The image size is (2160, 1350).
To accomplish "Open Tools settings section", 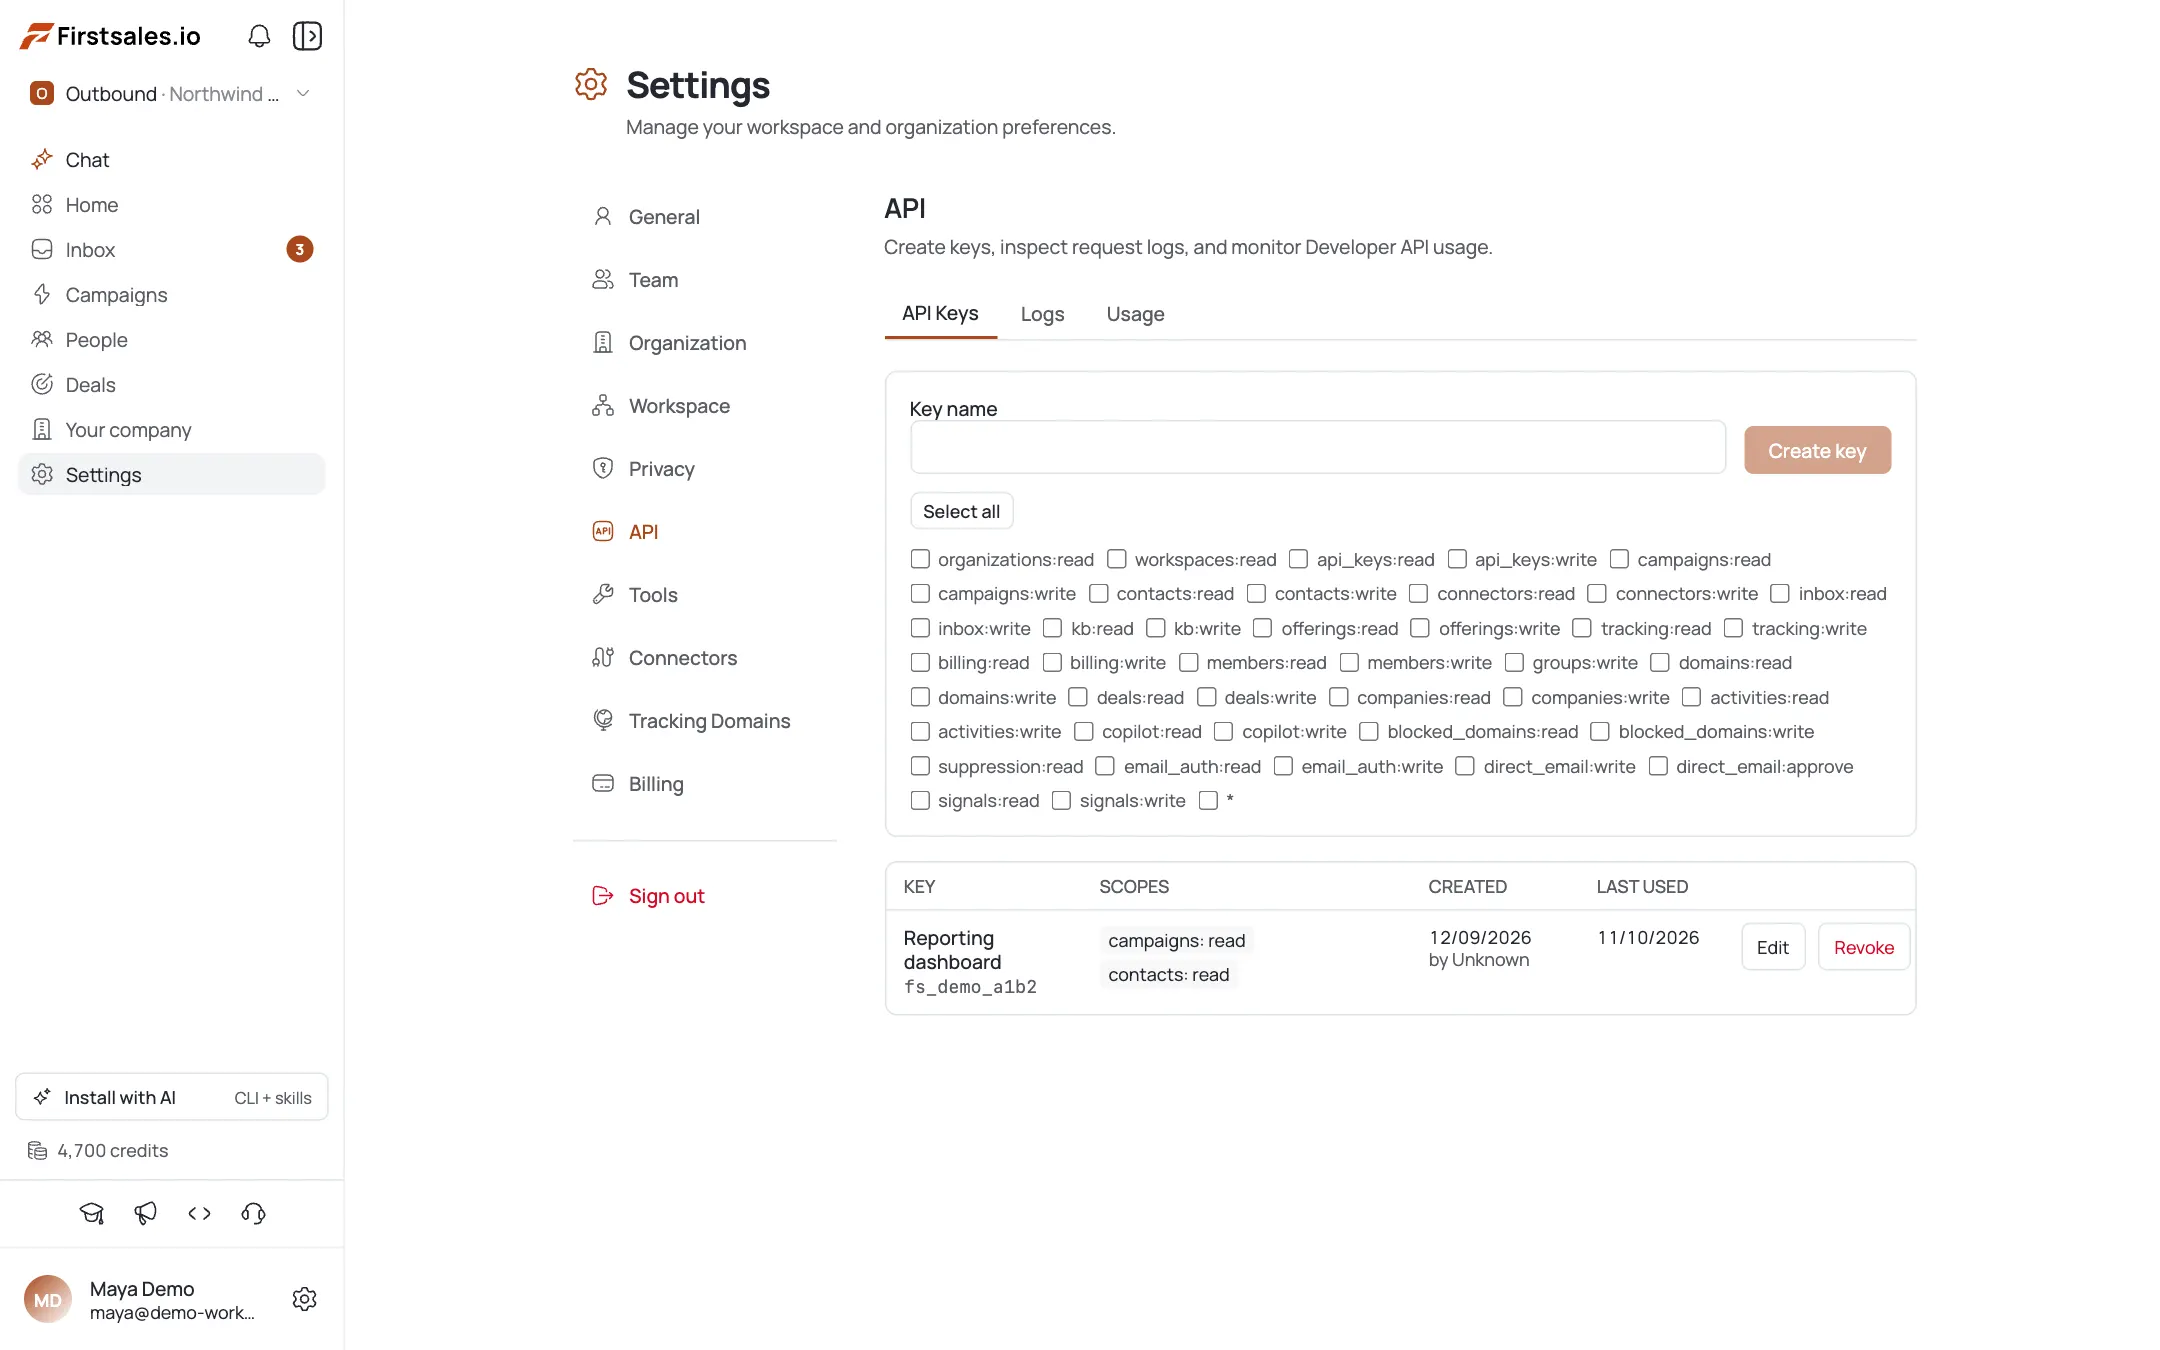I will pos(705,595).
